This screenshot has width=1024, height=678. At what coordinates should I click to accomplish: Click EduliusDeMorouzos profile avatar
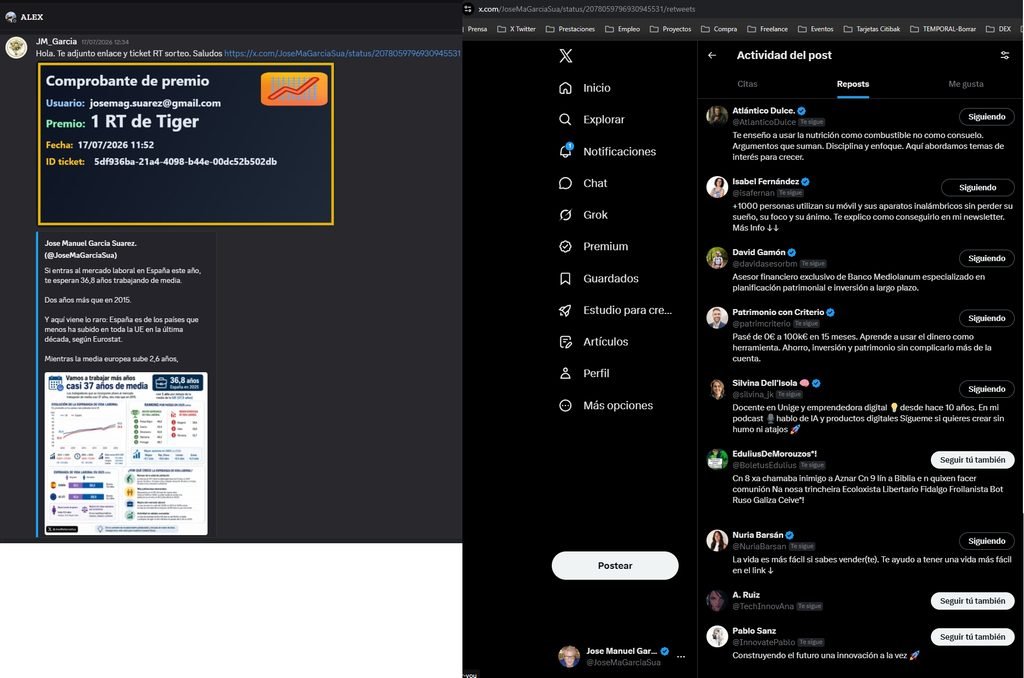click(x=717, y=459)
